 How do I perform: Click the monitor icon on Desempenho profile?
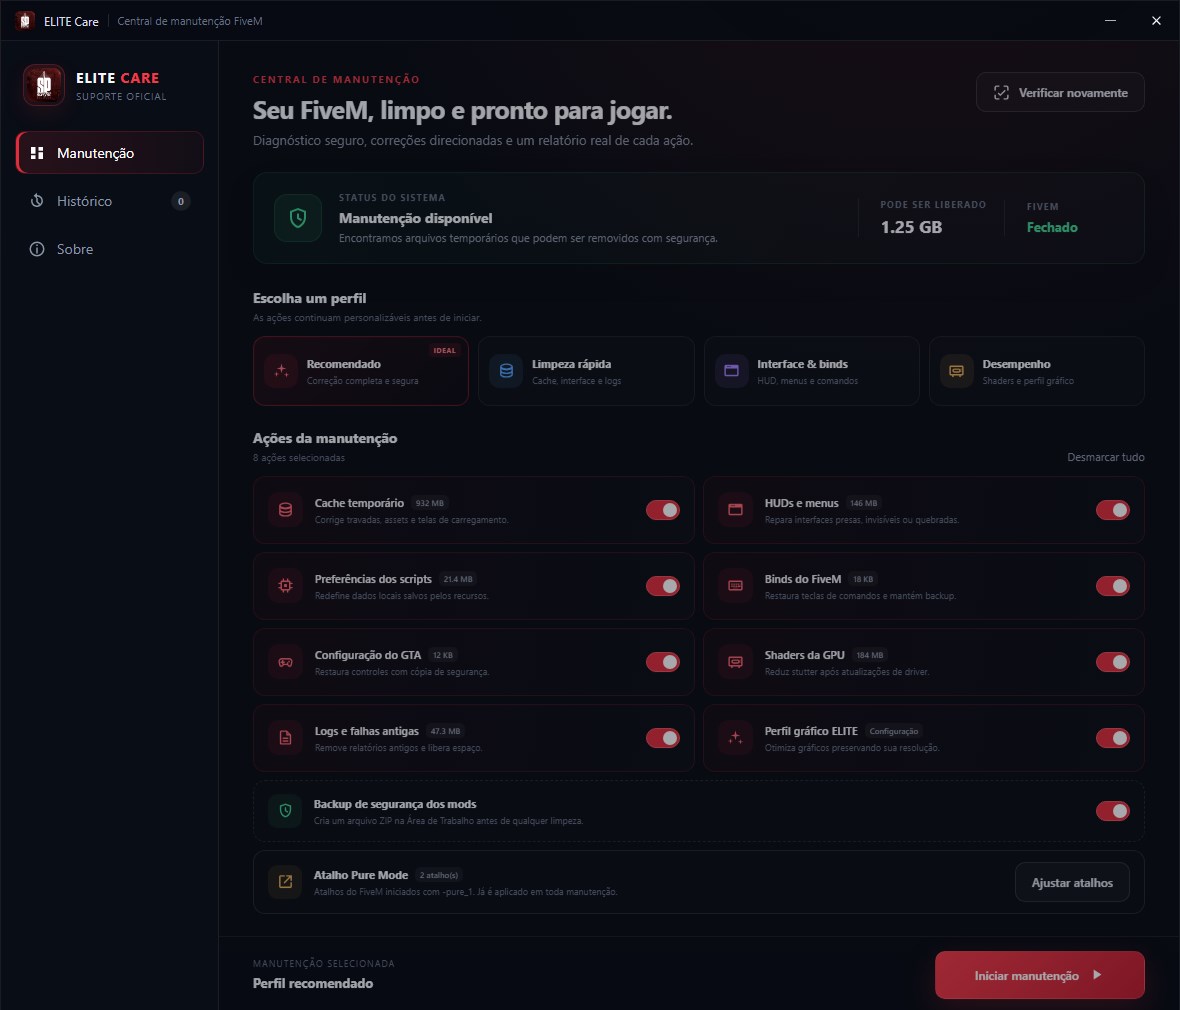click(956, 371)
